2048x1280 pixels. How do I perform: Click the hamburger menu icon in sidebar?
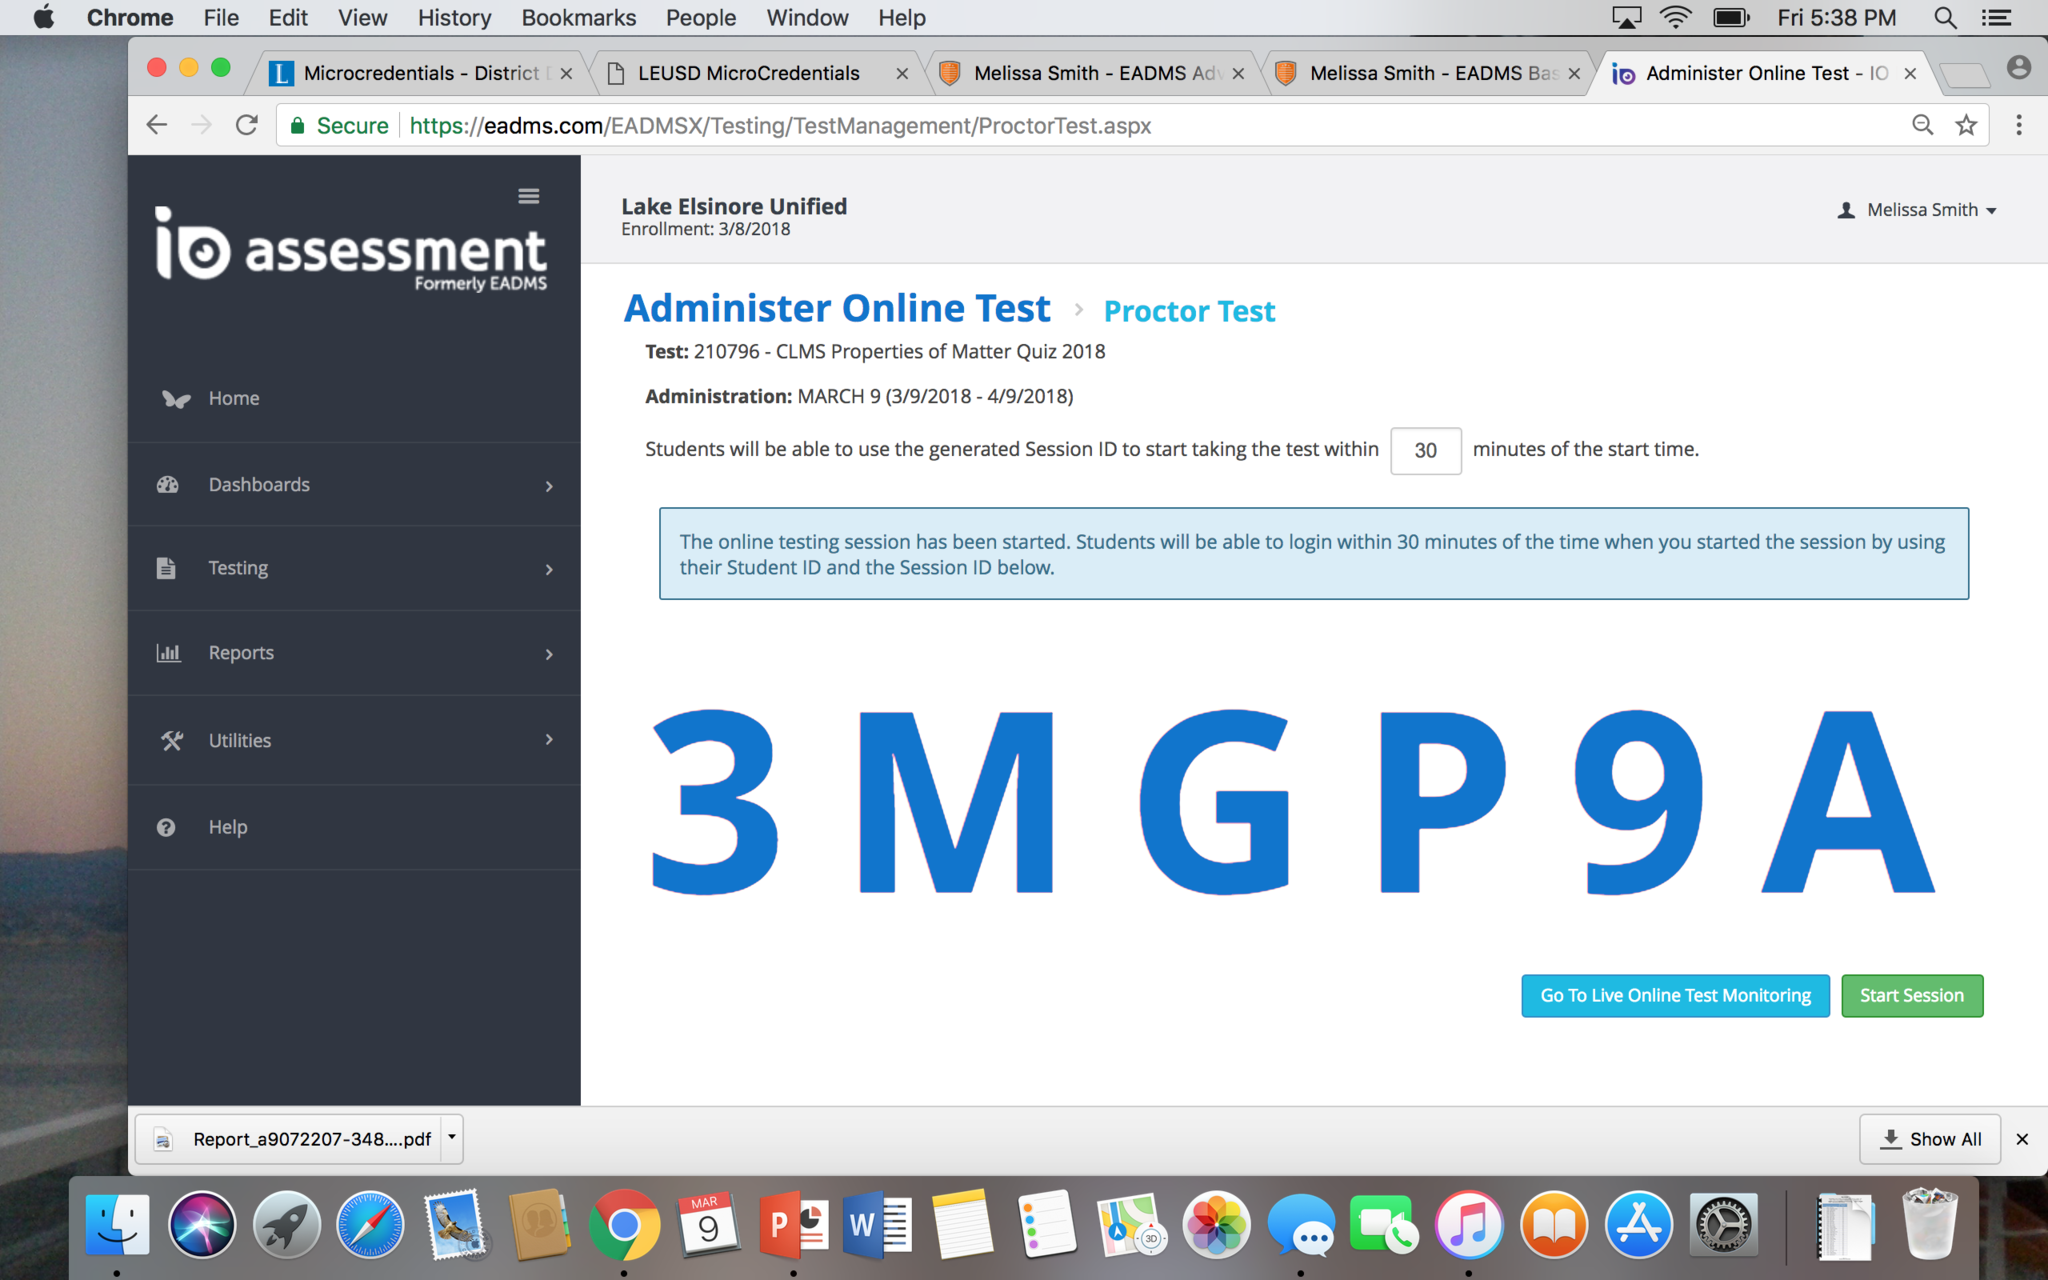click(x=529, y=196)
